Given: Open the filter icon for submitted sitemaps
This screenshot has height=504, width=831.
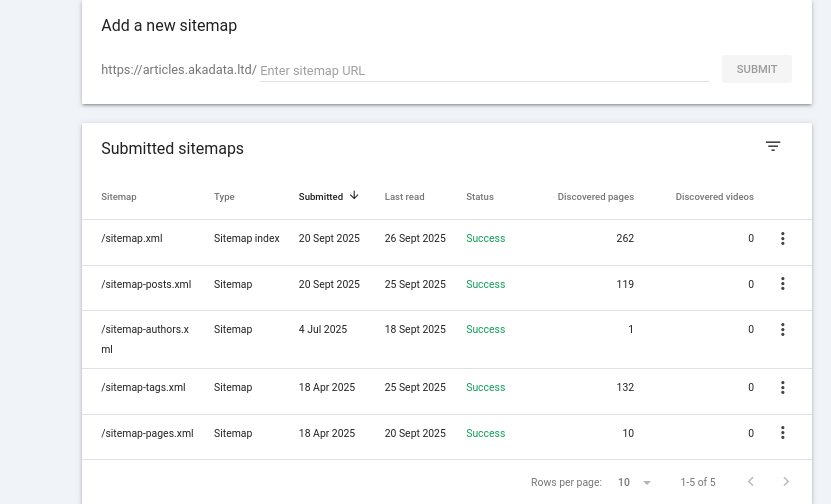Looking at the screenshot, I should coord(773,146).
